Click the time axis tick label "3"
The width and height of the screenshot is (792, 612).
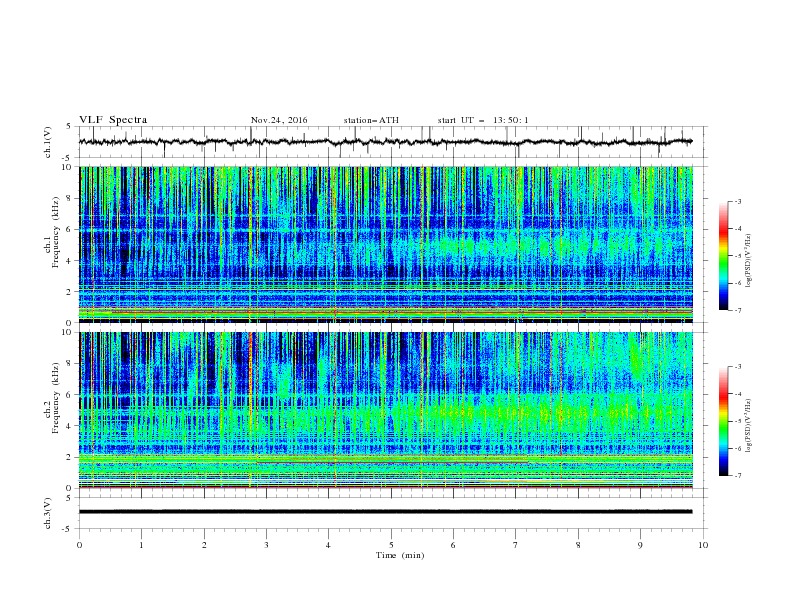click(266, 545)
